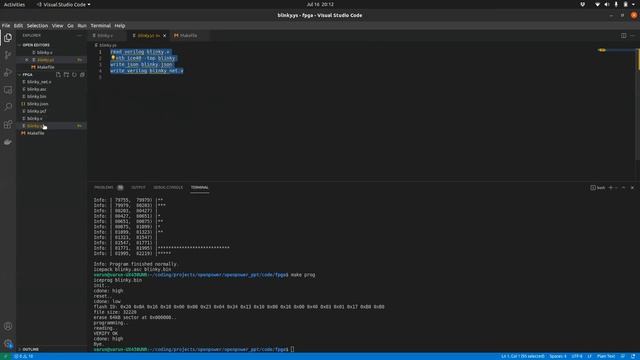Change LF end of line sequence

(x=589, y=356)
